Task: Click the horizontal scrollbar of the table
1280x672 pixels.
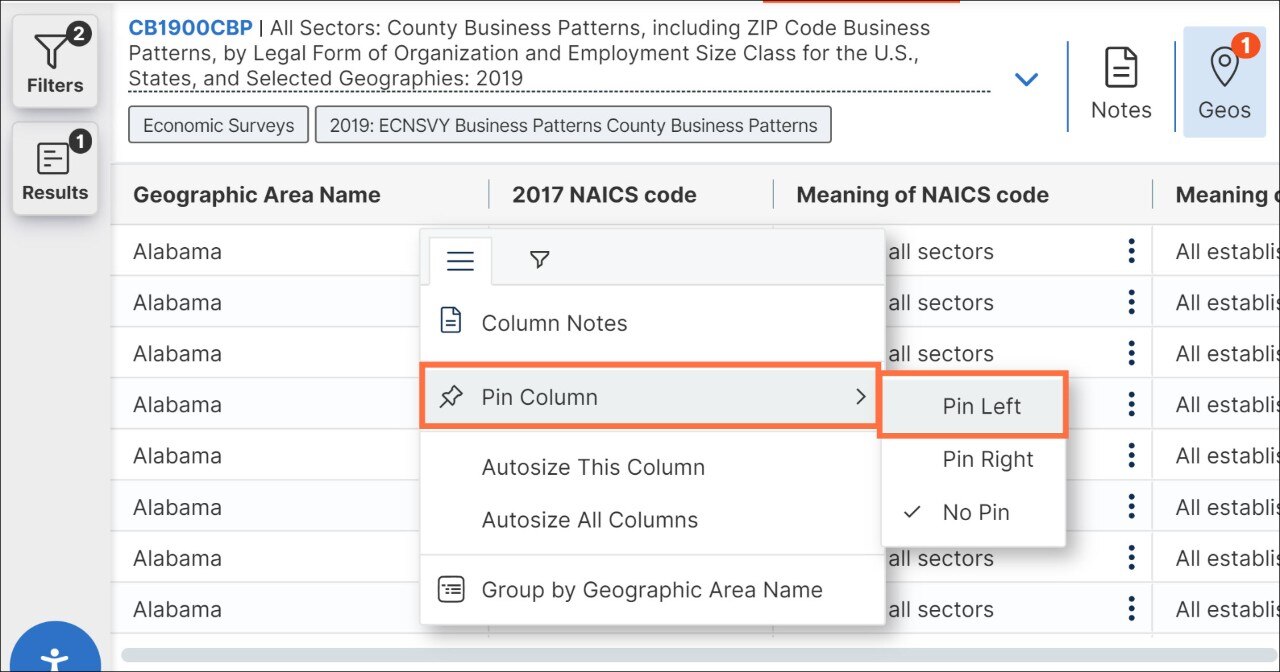Action: [x=700, y=655]
